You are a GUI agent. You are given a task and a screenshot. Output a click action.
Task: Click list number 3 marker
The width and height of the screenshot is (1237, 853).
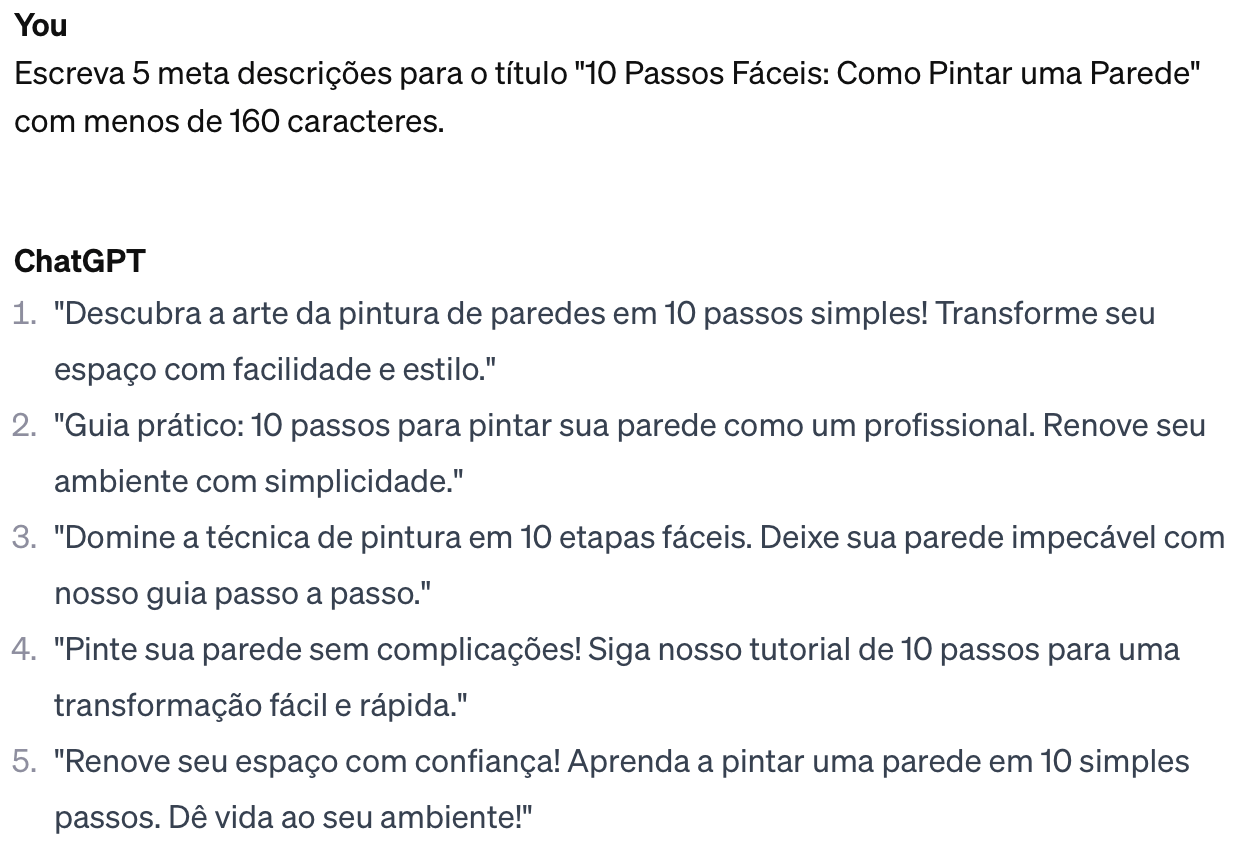(x=26, y=538)
